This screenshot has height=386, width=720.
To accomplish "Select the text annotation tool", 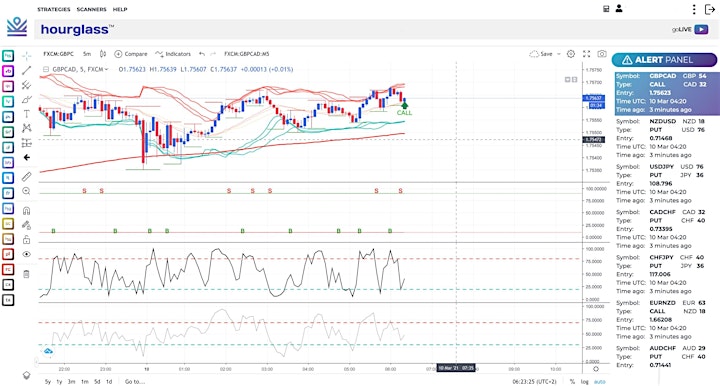I will (x=27, y=114).
